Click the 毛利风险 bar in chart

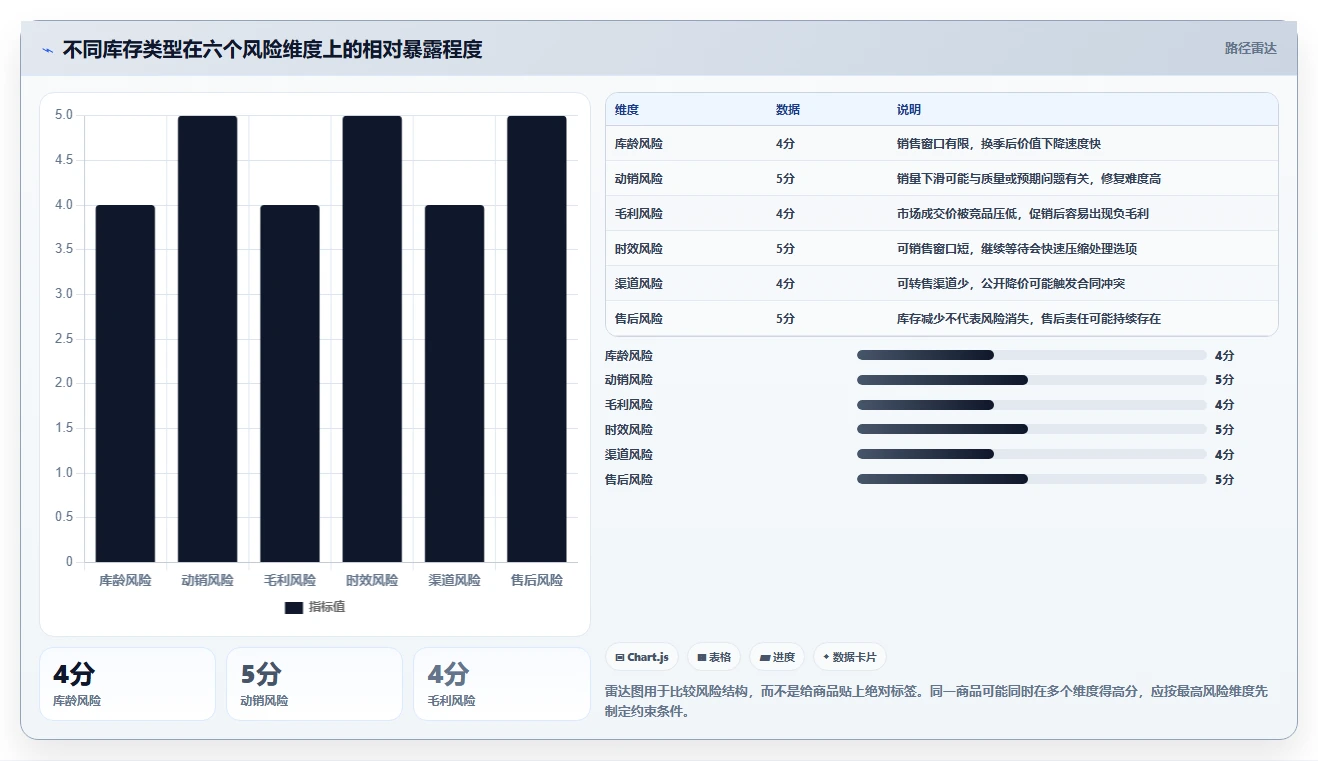tap(290, 383)
